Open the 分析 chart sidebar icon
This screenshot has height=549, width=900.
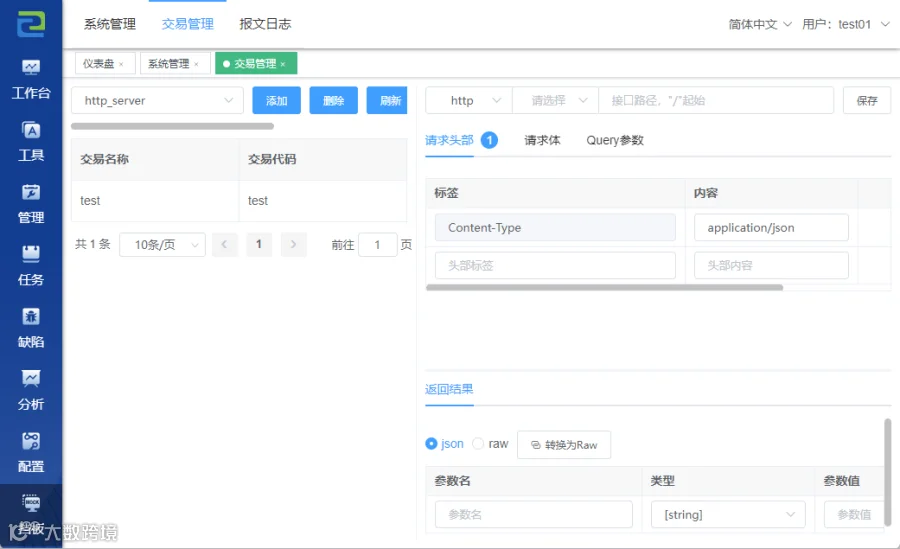pos(31,379)
